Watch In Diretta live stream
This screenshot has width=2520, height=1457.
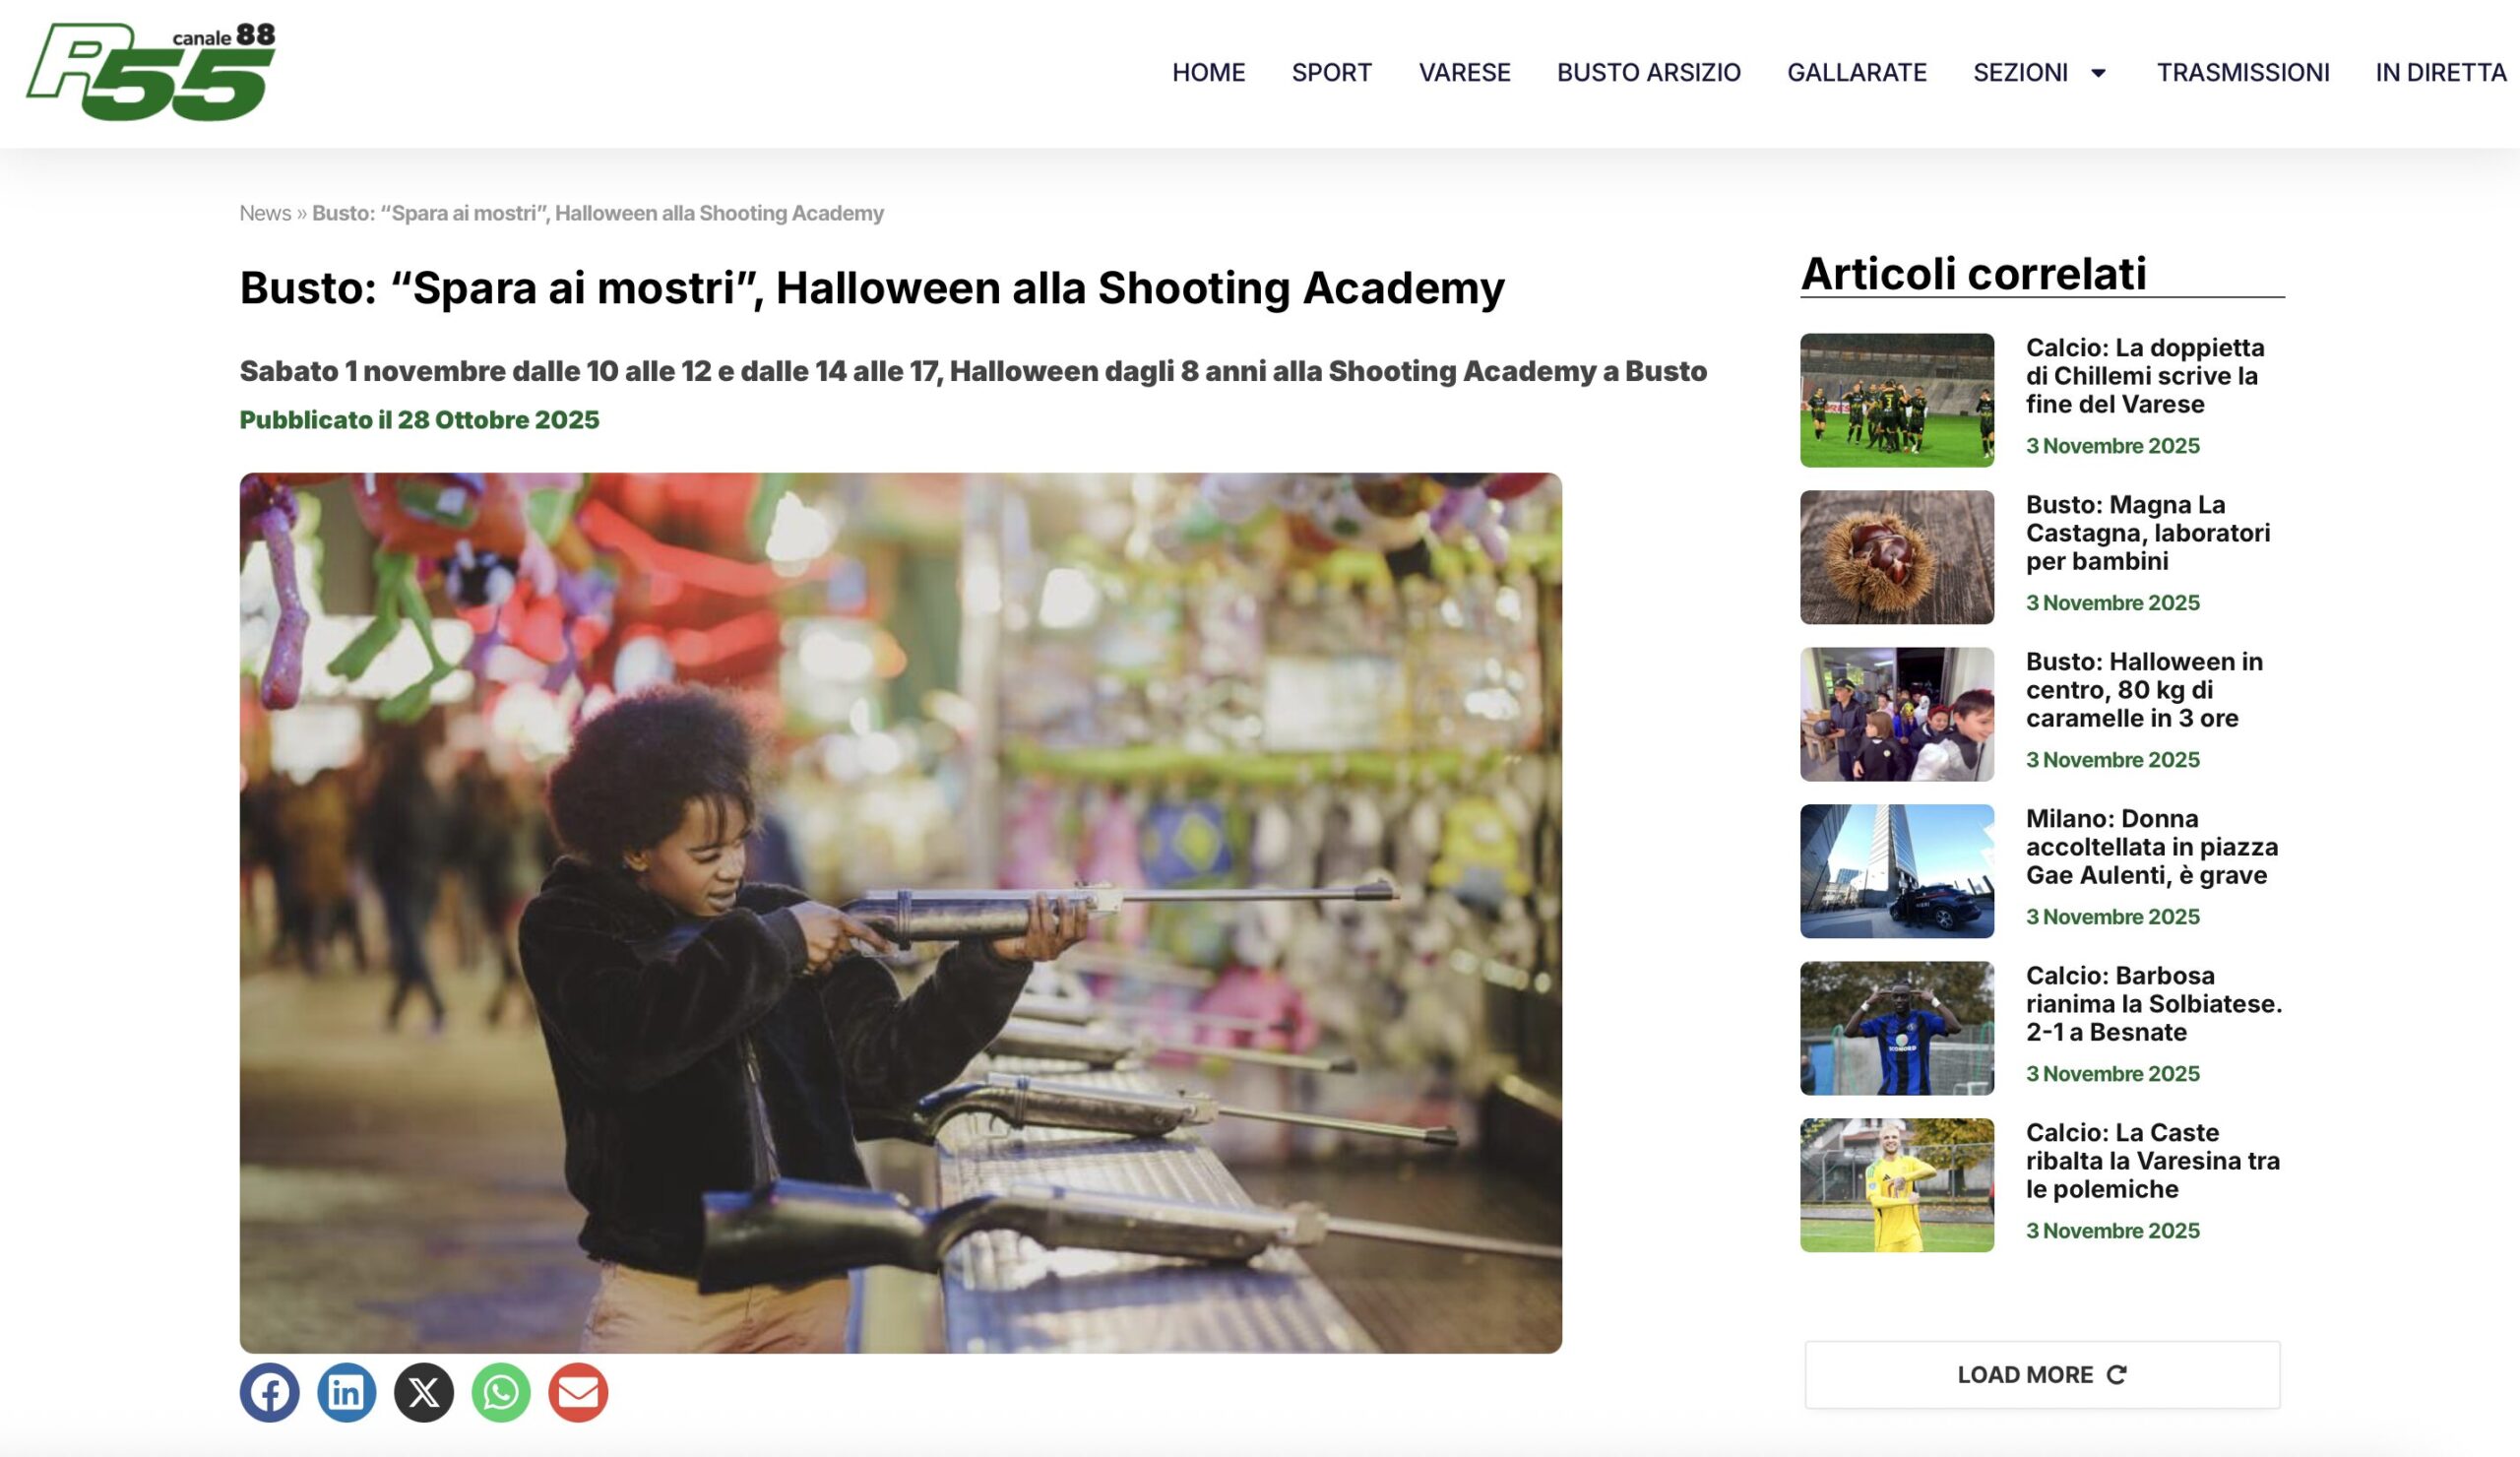click(2440, 73)
